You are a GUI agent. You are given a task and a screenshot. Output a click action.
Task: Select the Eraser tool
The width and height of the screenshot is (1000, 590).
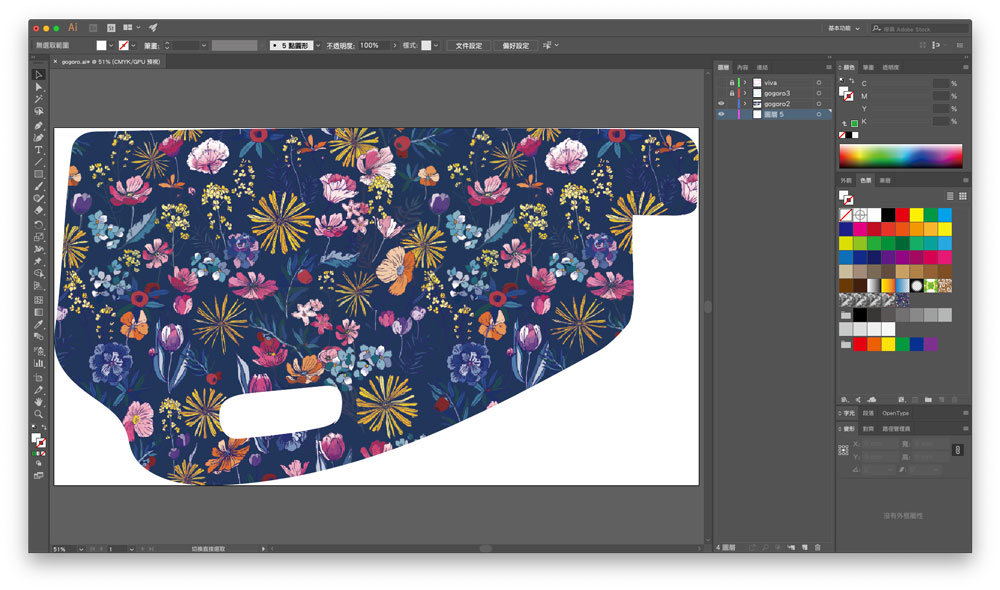[39, 211]
